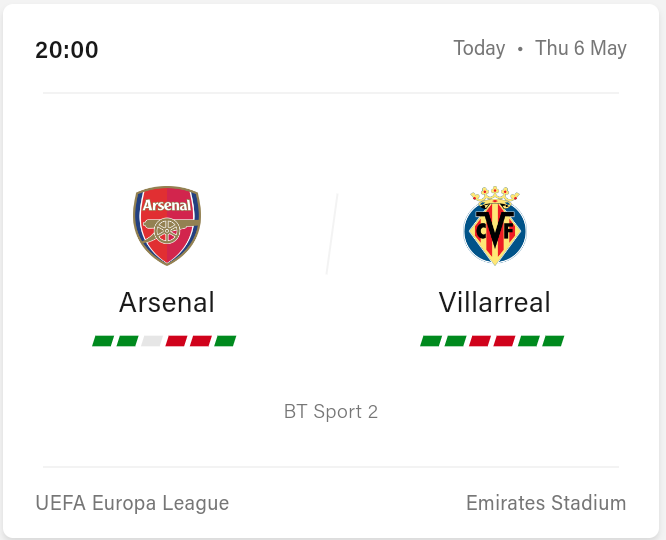Image resolution: width=666 pixels, height=540 pixels.
Task: Click Villarreal's leftmost green form bar
Action: [431, 341]
